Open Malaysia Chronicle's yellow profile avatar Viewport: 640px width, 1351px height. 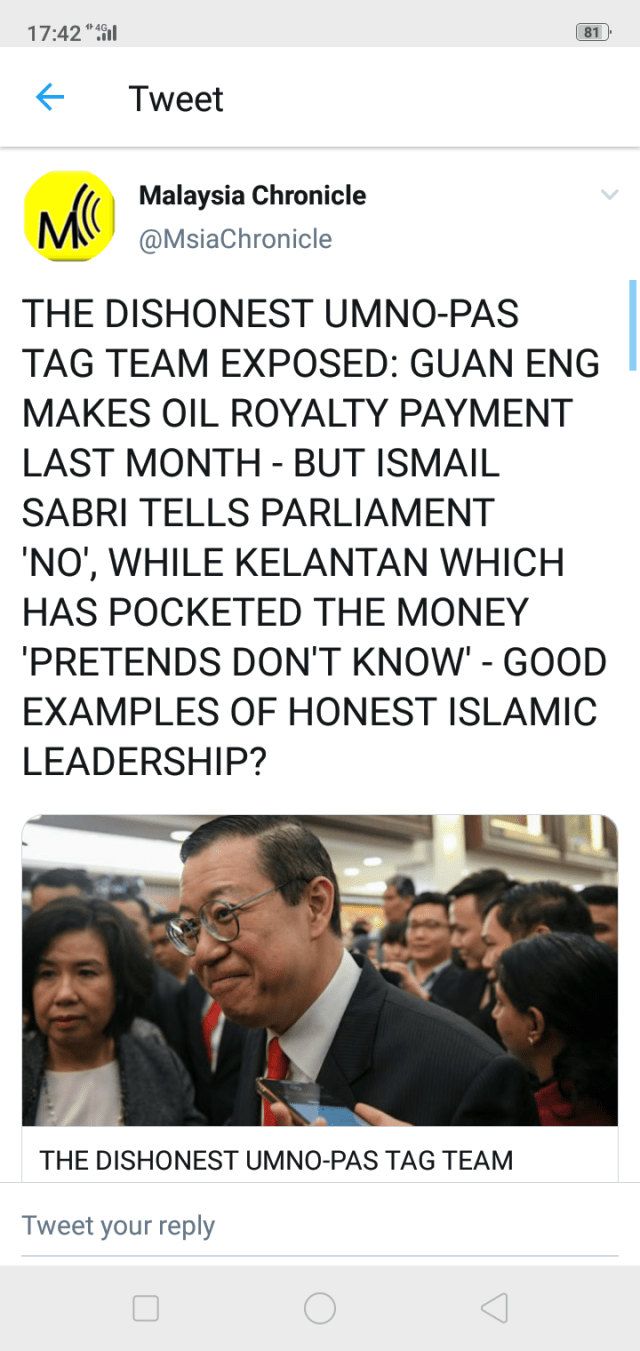[x=69, y=217]
